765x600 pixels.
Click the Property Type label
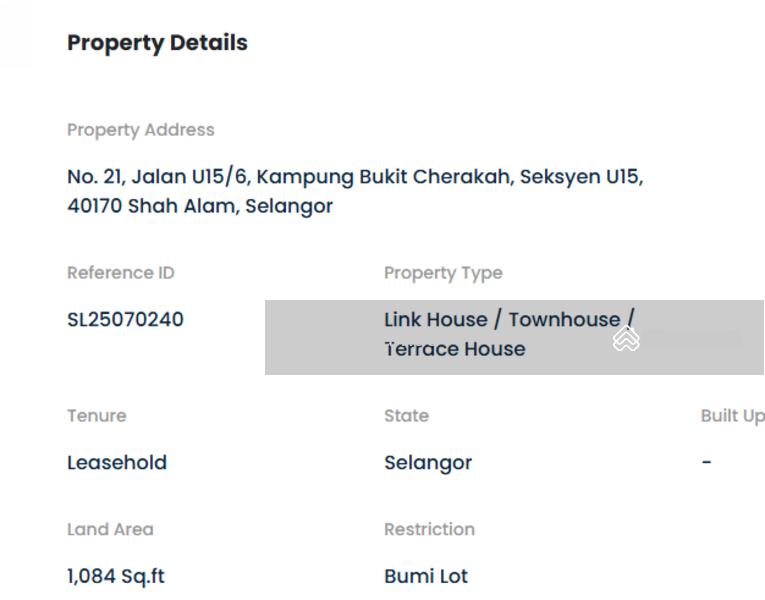[443, 273]
